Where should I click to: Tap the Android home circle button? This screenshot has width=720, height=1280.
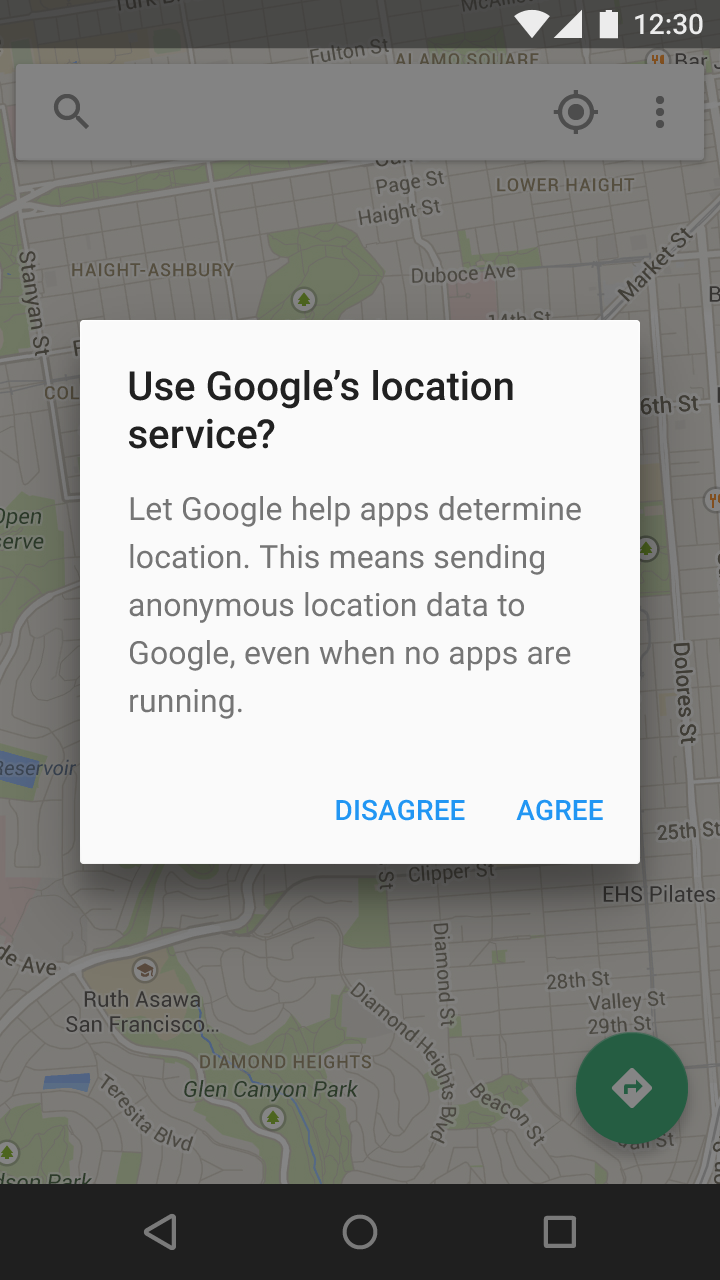click(360, 1232)
